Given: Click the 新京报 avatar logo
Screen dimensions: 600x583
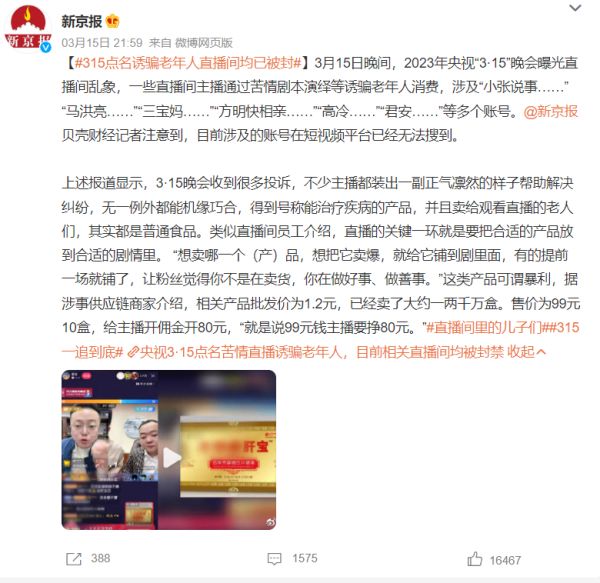Looking at the screenshot, I should tap(28, 28).
